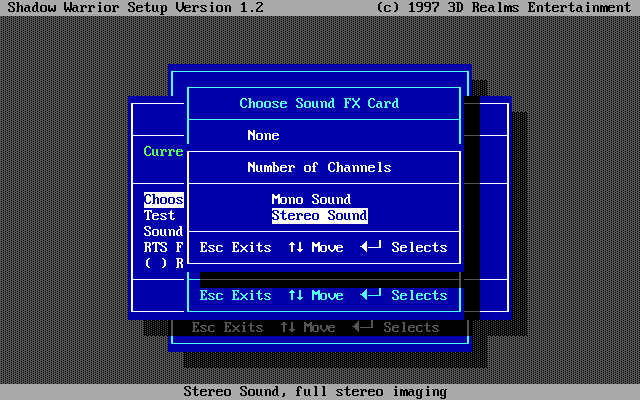Click Enter arrow icon in Channels dialog
The height and width of the screenshot is (400, 640).
point(371,246)
